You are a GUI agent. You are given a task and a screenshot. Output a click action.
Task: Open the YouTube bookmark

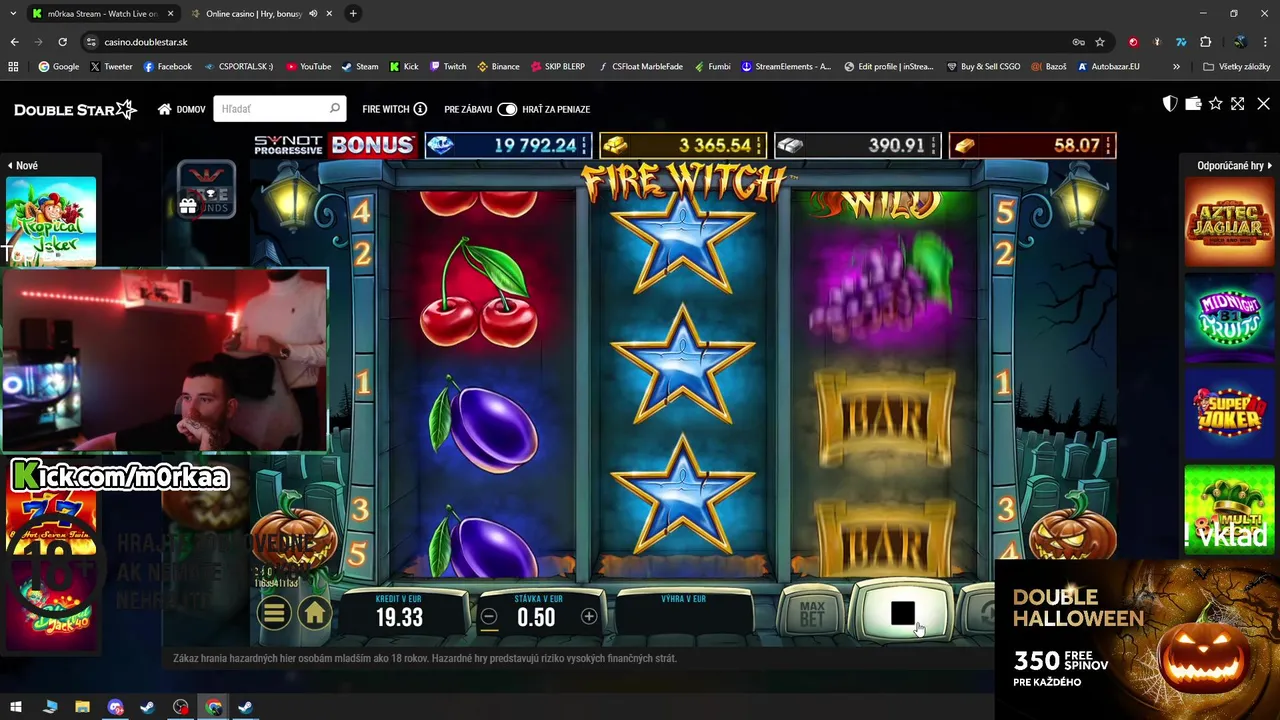[x=308, y=67]
